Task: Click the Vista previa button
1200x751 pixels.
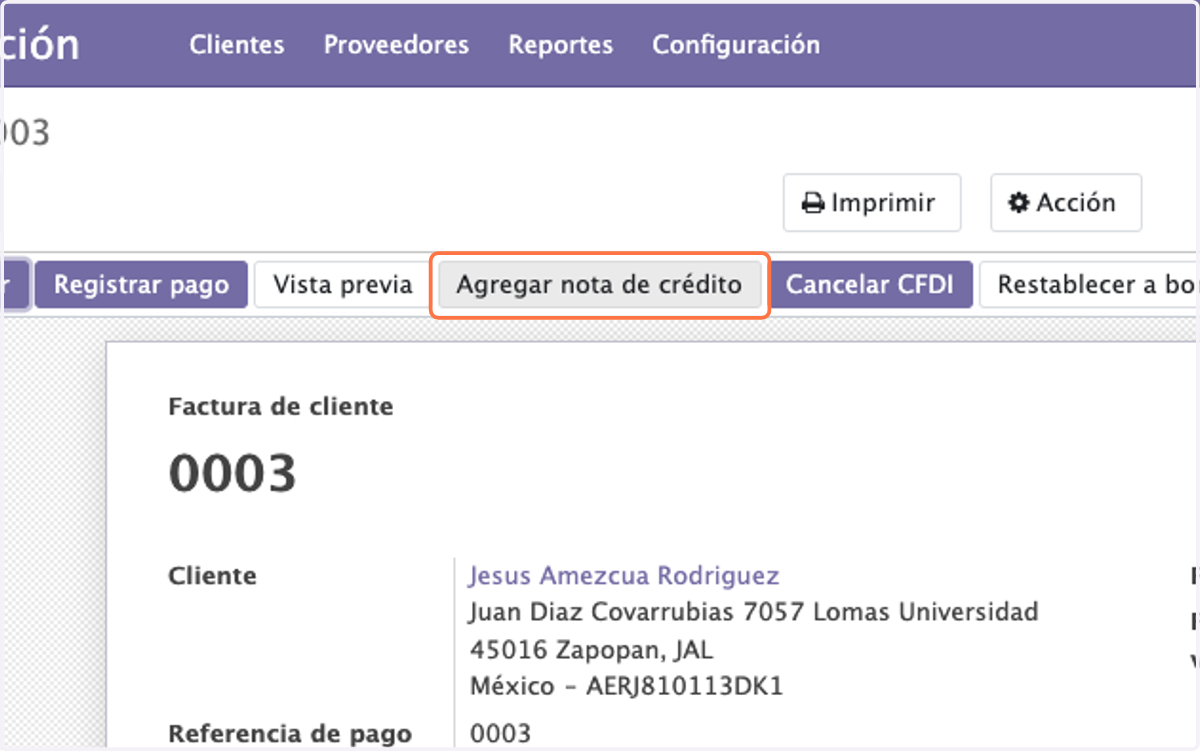Action: [x=343, y=285]
